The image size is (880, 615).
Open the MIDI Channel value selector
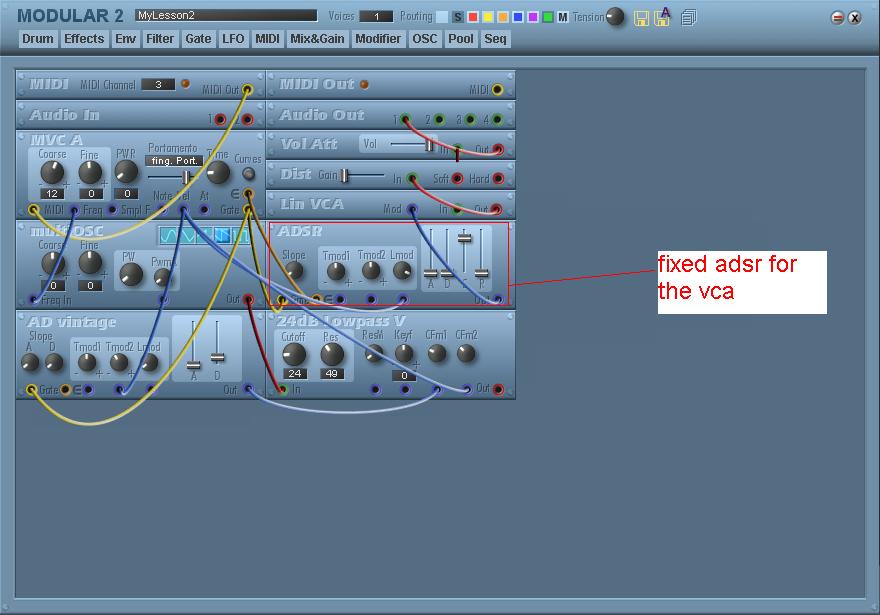click(x=158, y=85)
